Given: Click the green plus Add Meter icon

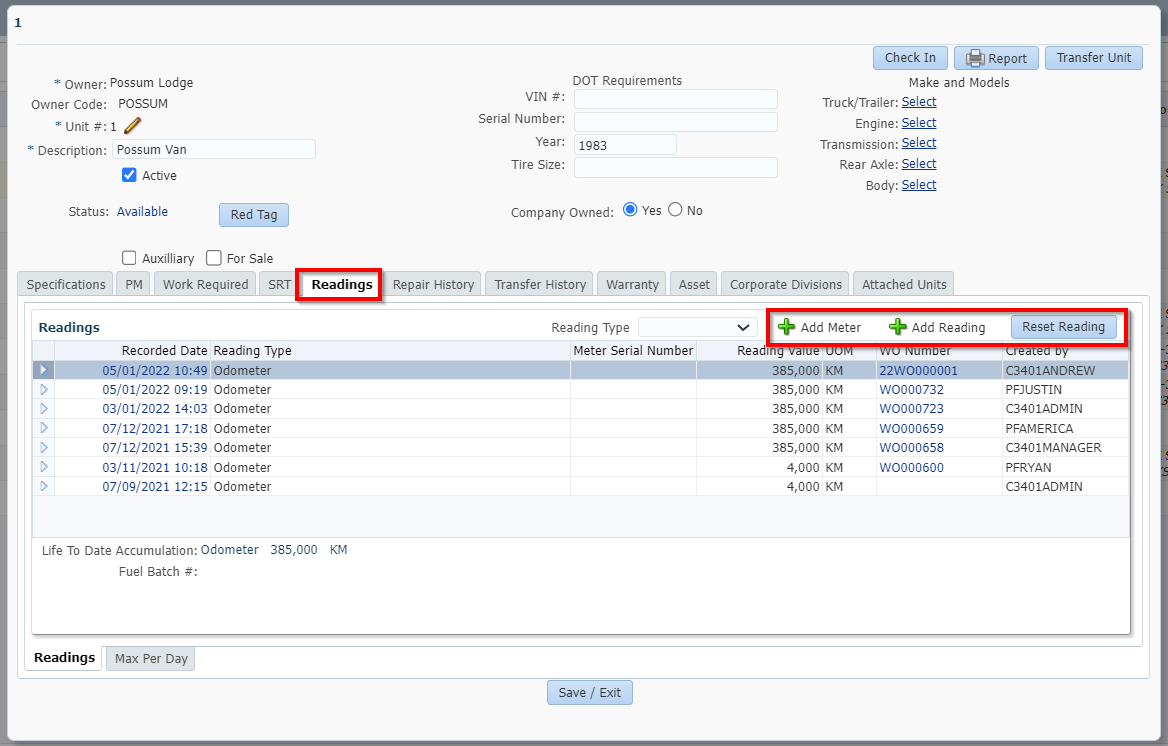Looking at the screenshot, I should [786, 326].
